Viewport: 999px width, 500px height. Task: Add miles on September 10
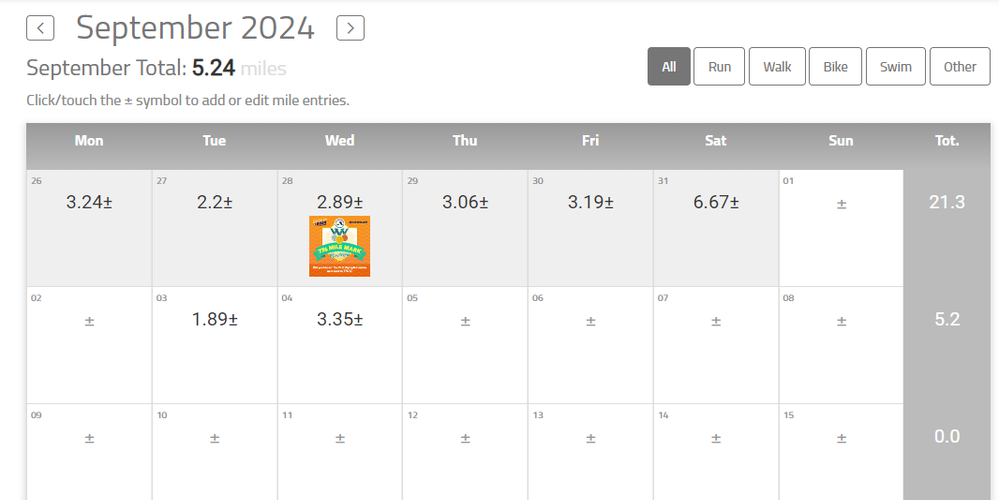click(214, 439)
